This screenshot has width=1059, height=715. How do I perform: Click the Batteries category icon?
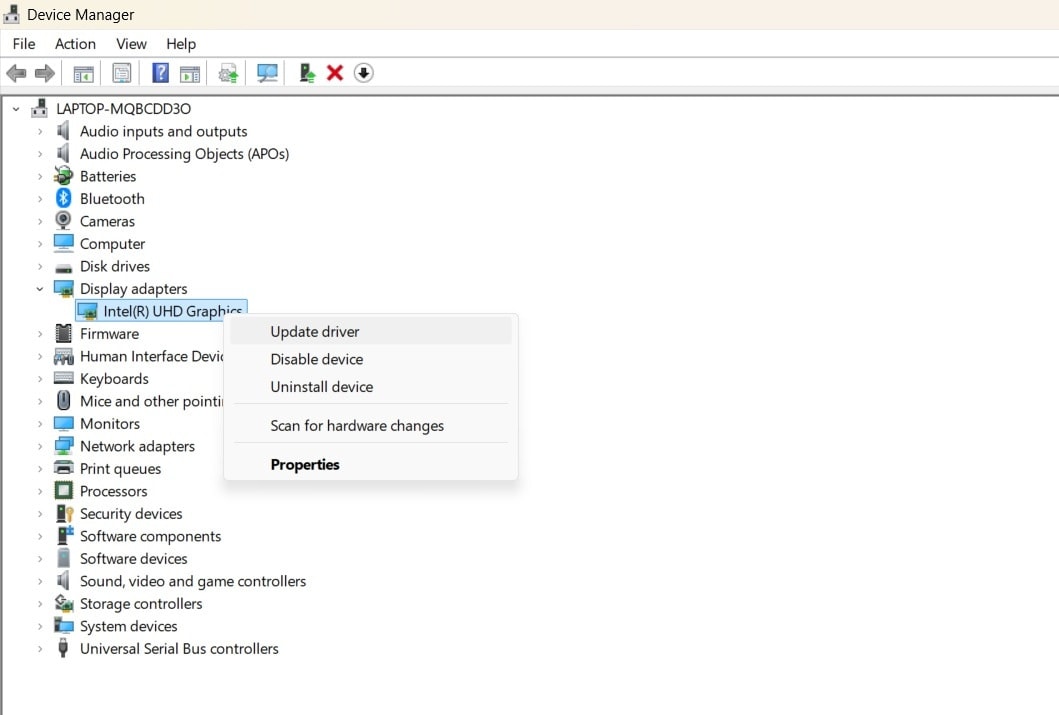pyautogui.click(x=63, y=176)
